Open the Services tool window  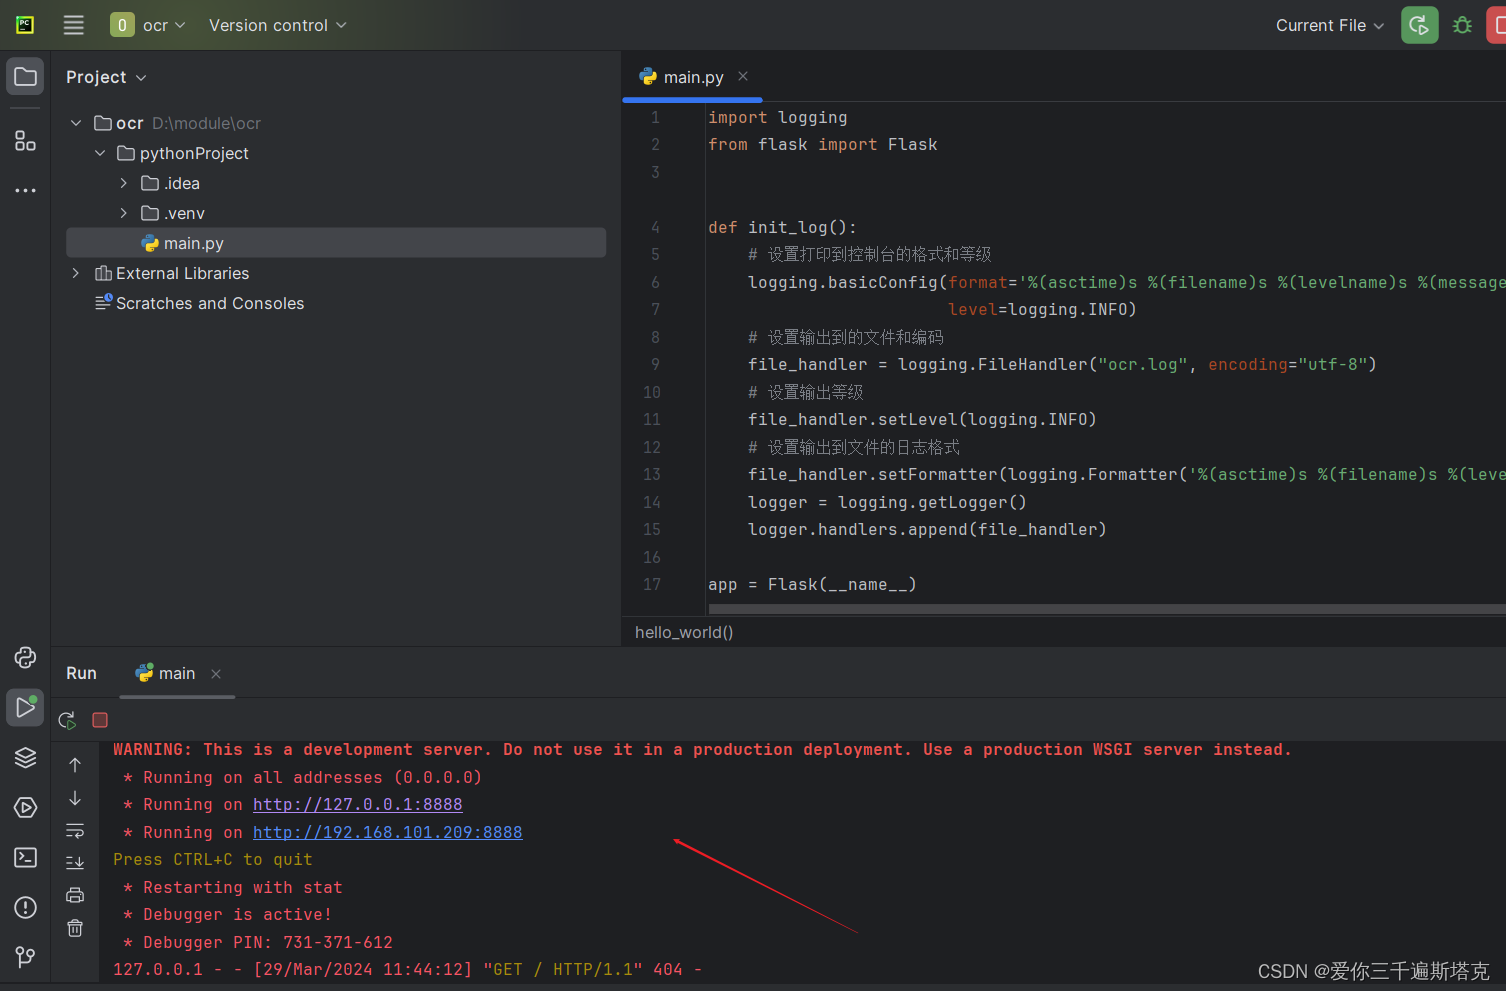pos(25,807)
